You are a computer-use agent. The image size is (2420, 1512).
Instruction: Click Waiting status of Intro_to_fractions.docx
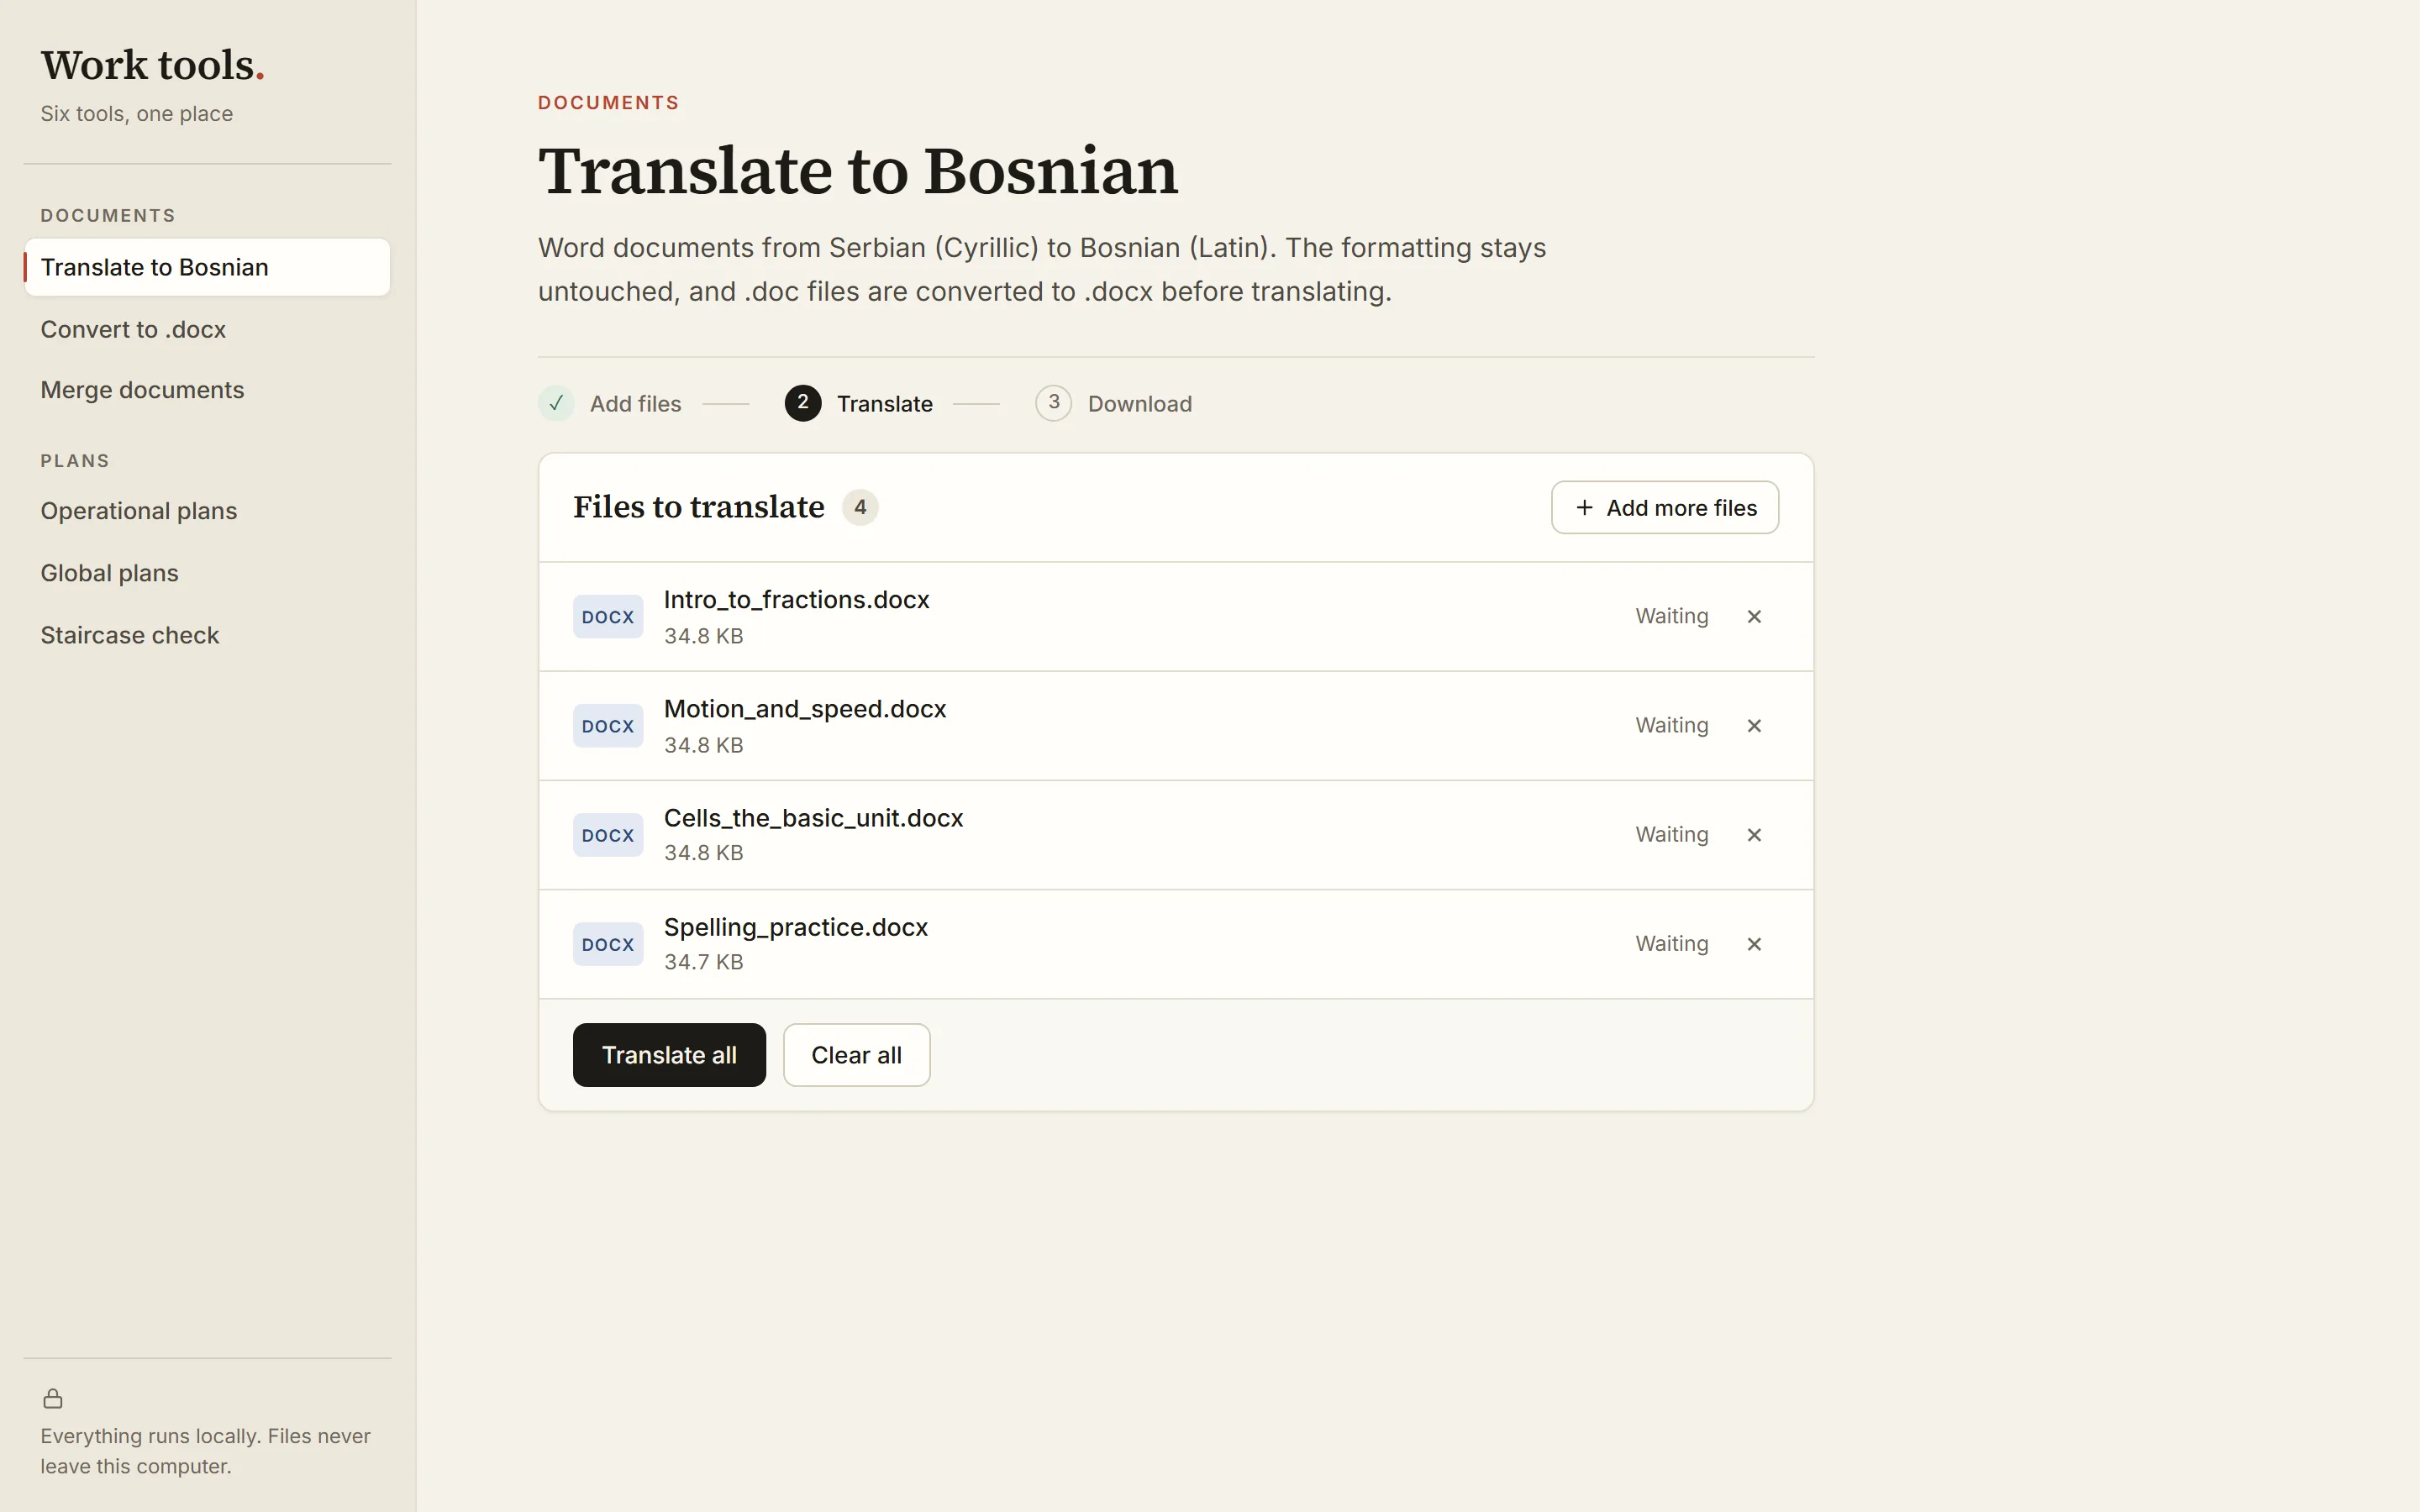(x=1672, y=616)
